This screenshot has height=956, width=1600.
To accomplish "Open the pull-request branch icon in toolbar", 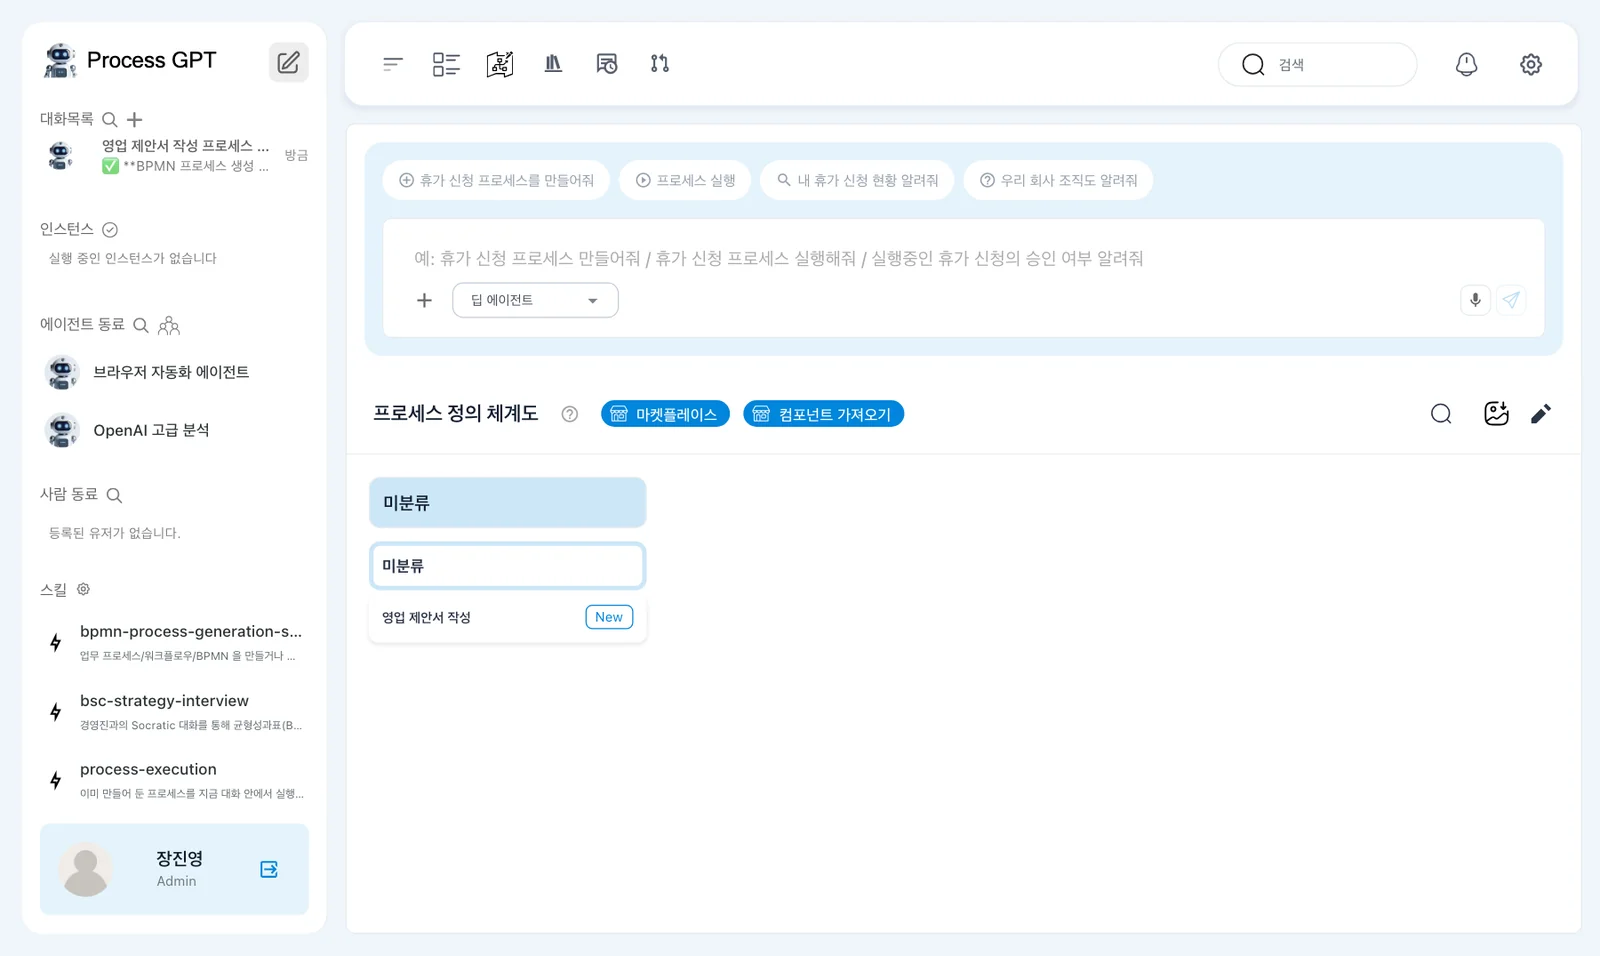I will (660, 64).
